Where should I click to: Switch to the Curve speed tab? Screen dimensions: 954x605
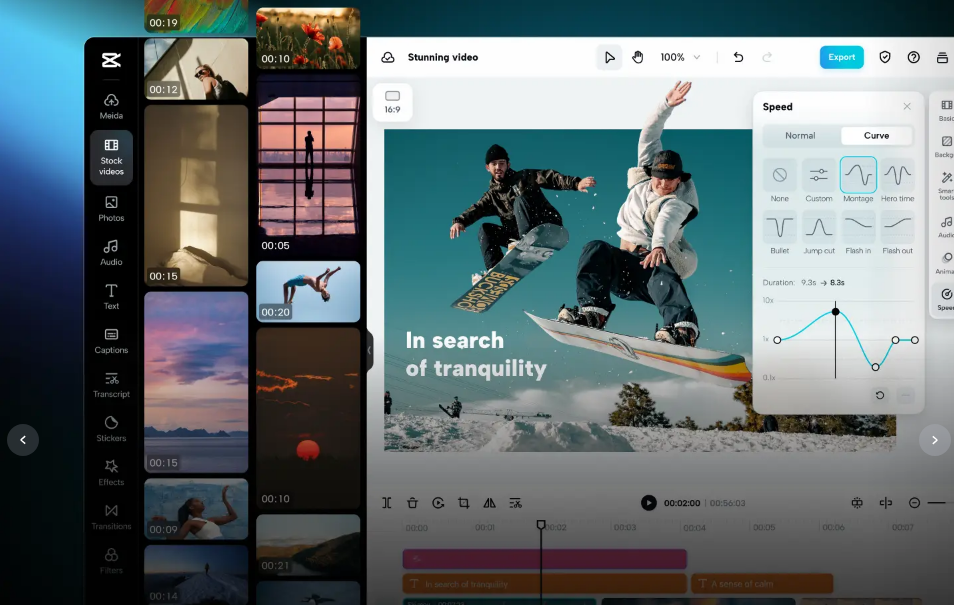pyautogui.click(x=876, y=135)
